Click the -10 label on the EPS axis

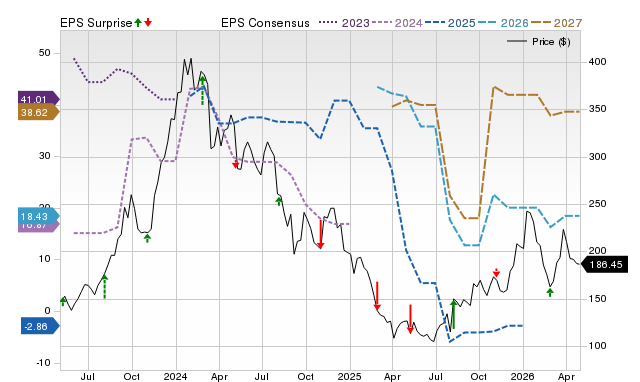click(x=43, y=363)
